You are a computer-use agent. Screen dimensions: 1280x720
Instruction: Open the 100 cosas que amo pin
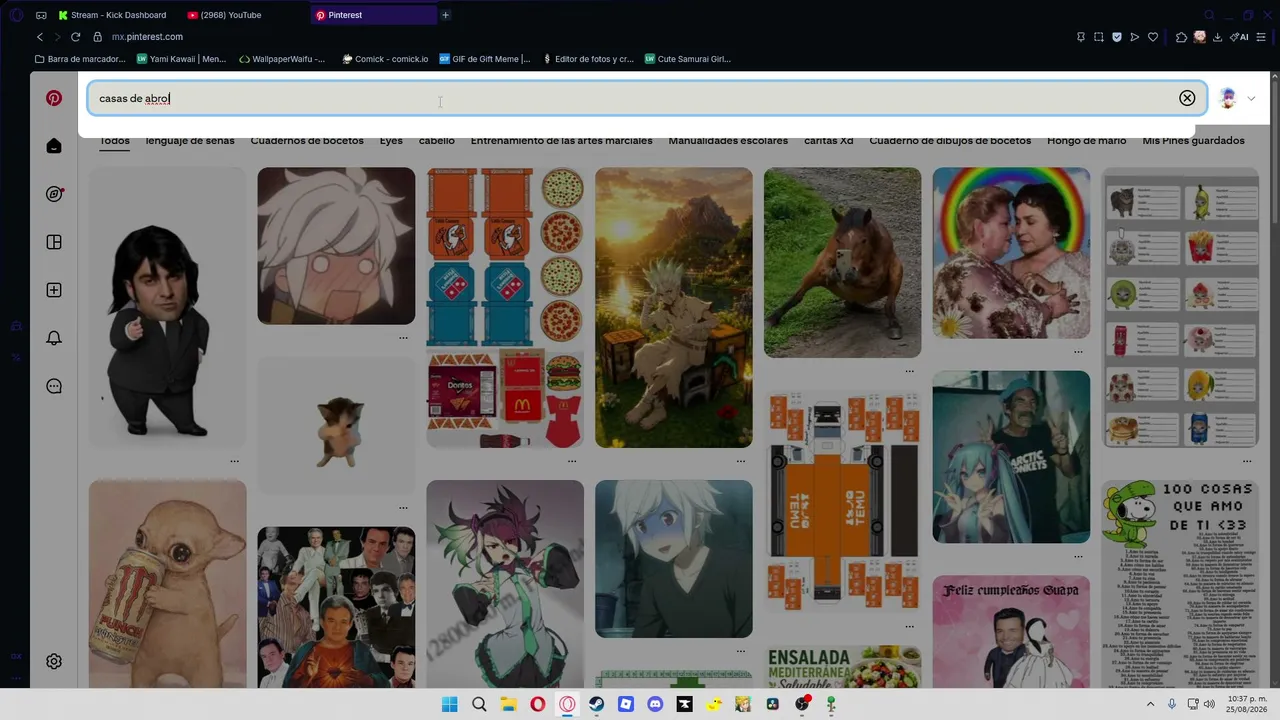1180,583
